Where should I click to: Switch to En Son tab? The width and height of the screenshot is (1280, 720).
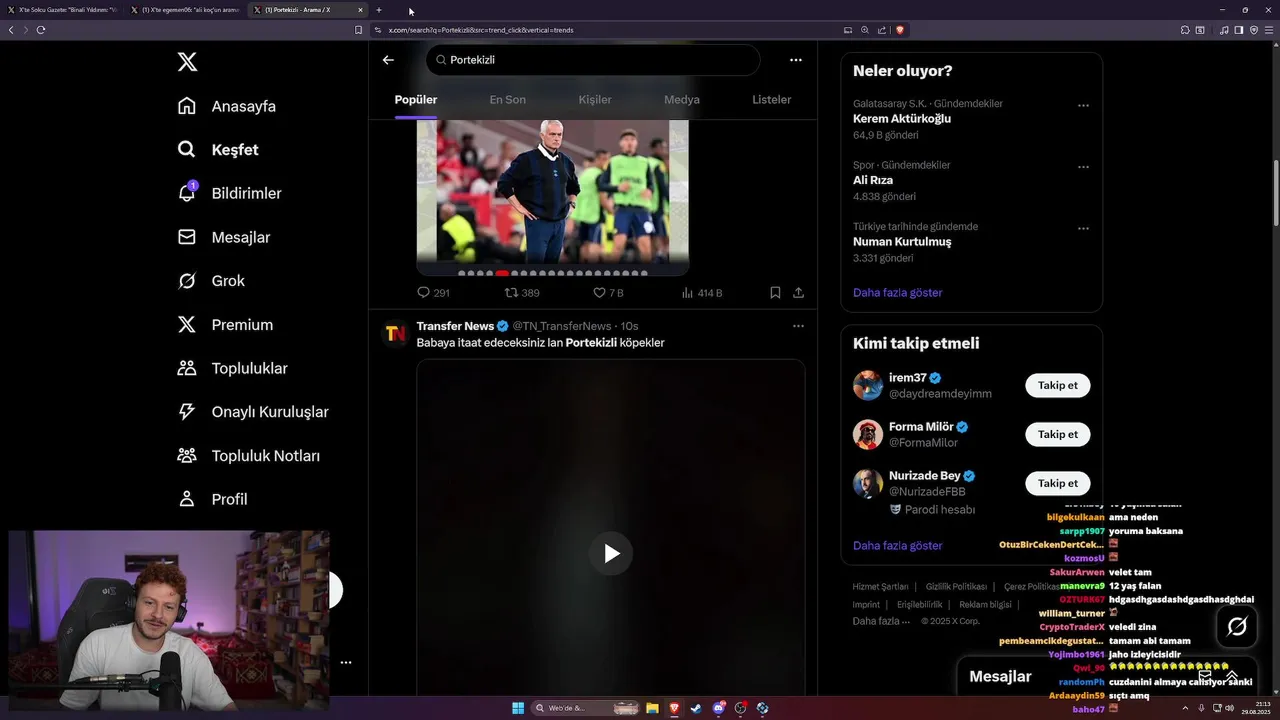[x=507, y=100]
